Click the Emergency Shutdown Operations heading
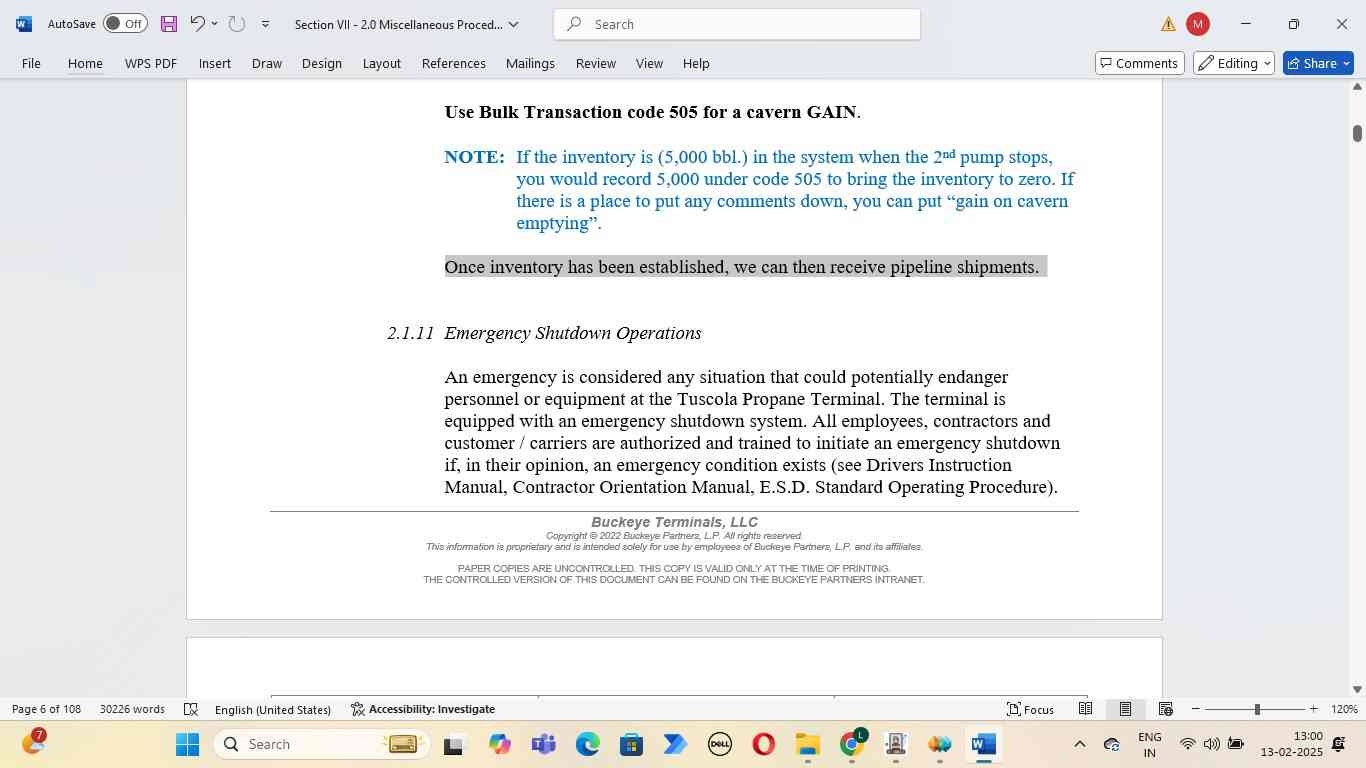 point(573,333)
